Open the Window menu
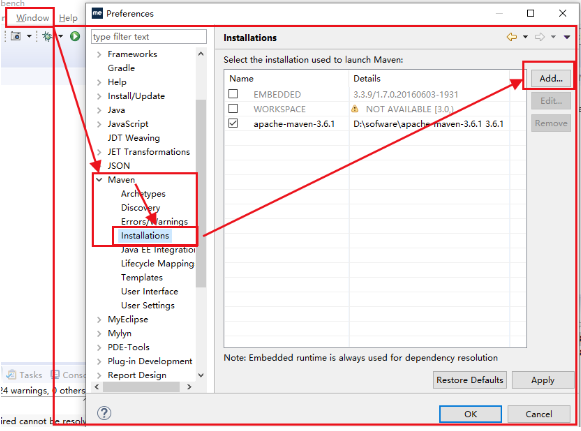The height and width of the screenshot is (431, 581). (x=32, y=18)
